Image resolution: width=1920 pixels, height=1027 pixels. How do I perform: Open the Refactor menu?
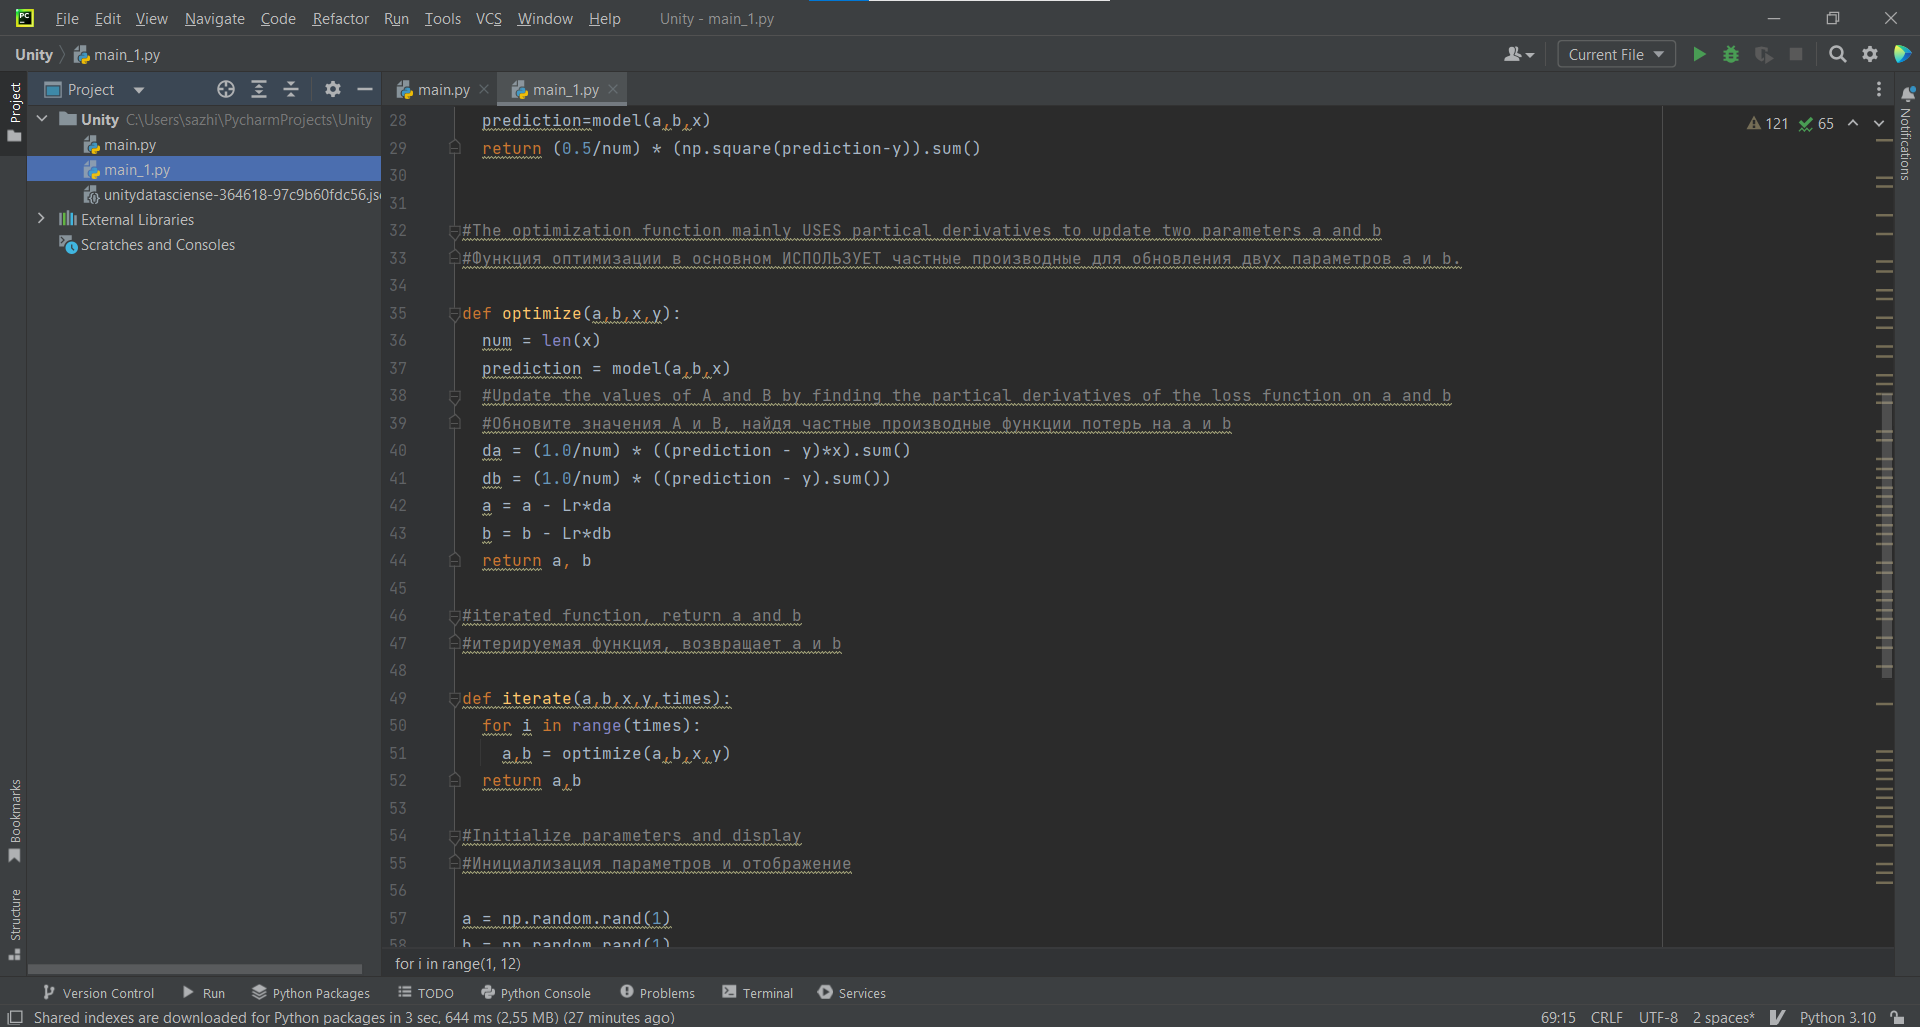pyautogui.click(x=340, y=18)
